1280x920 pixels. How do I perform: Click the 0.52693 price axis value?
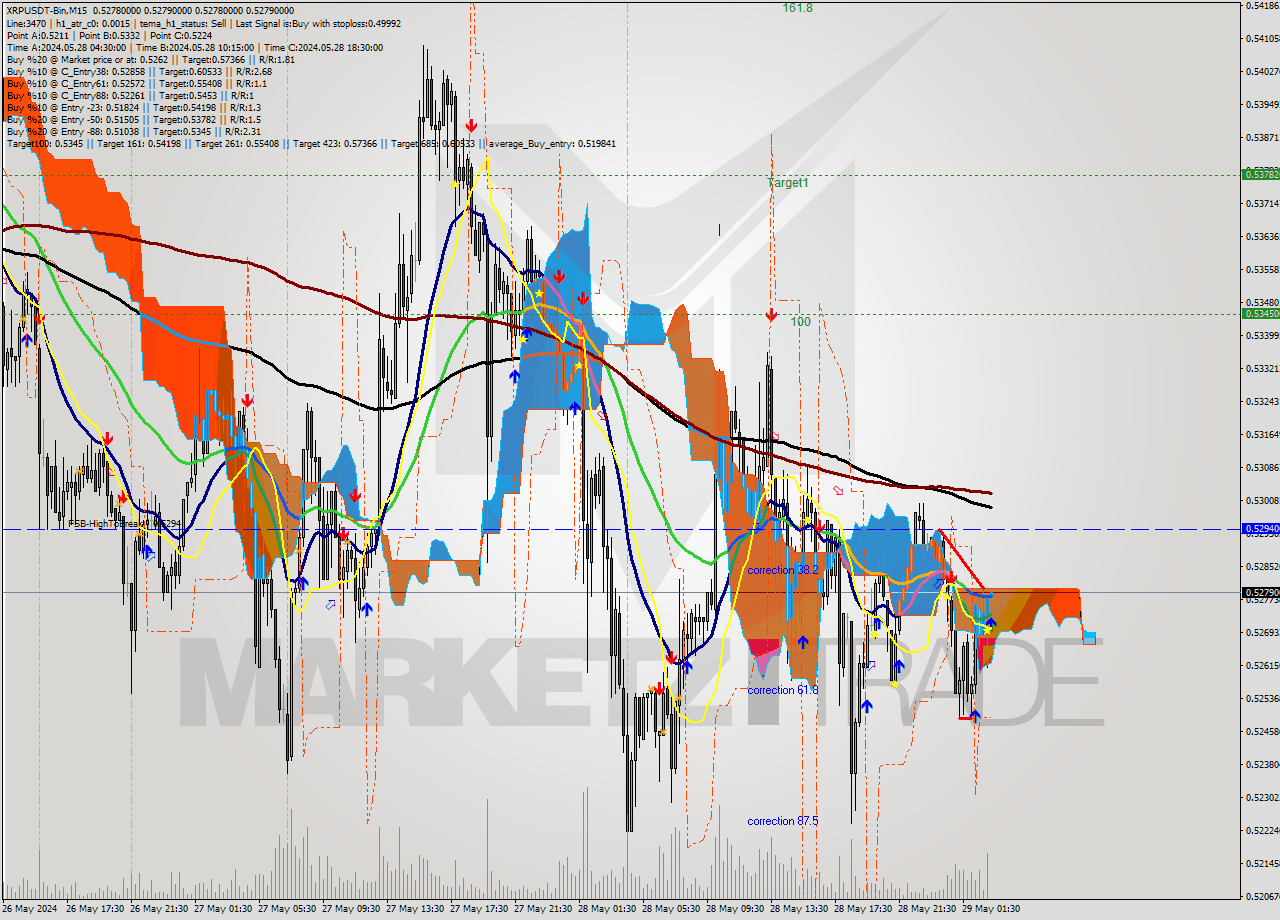1261,633
